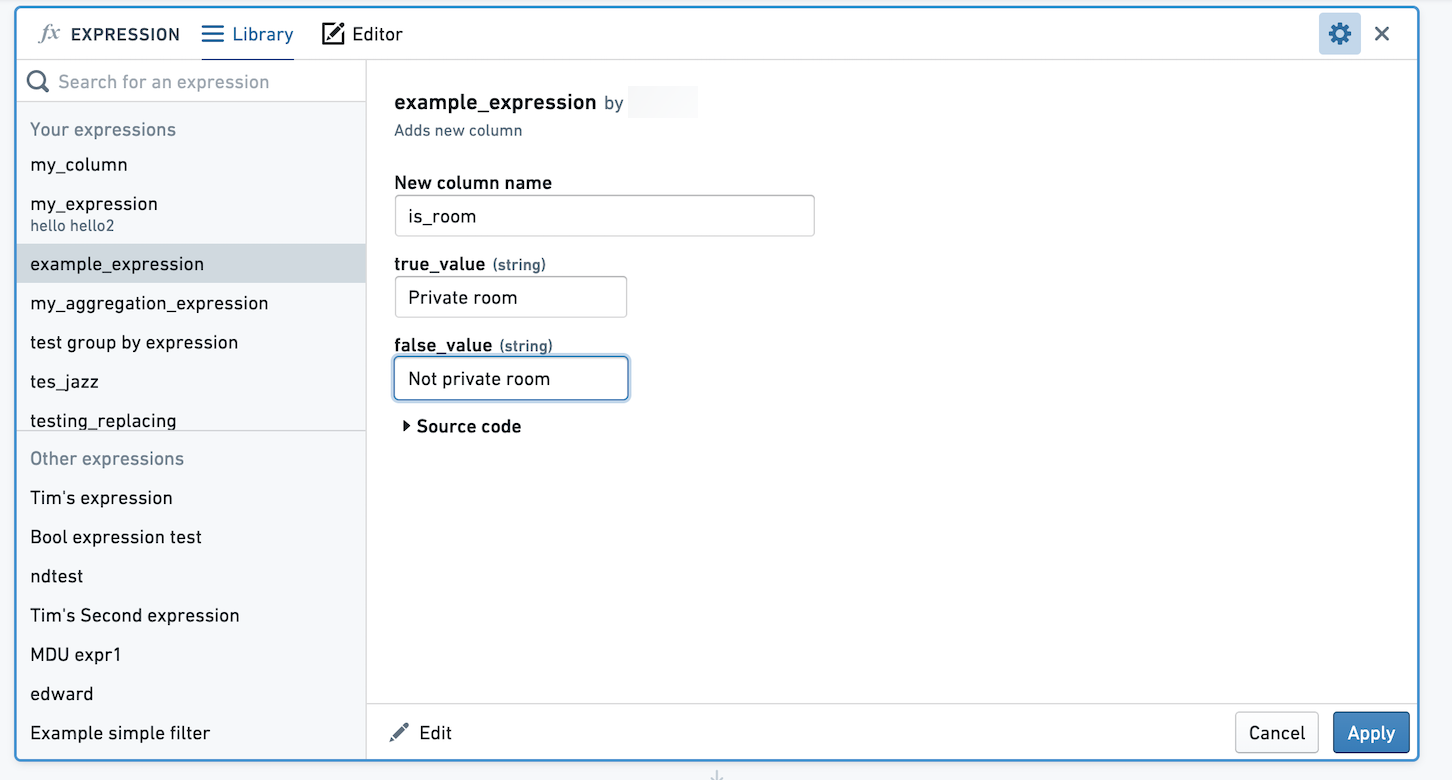Click the pencil Edit icon
The width and height of the screenshot is (1452, 780).
point(399,733)
